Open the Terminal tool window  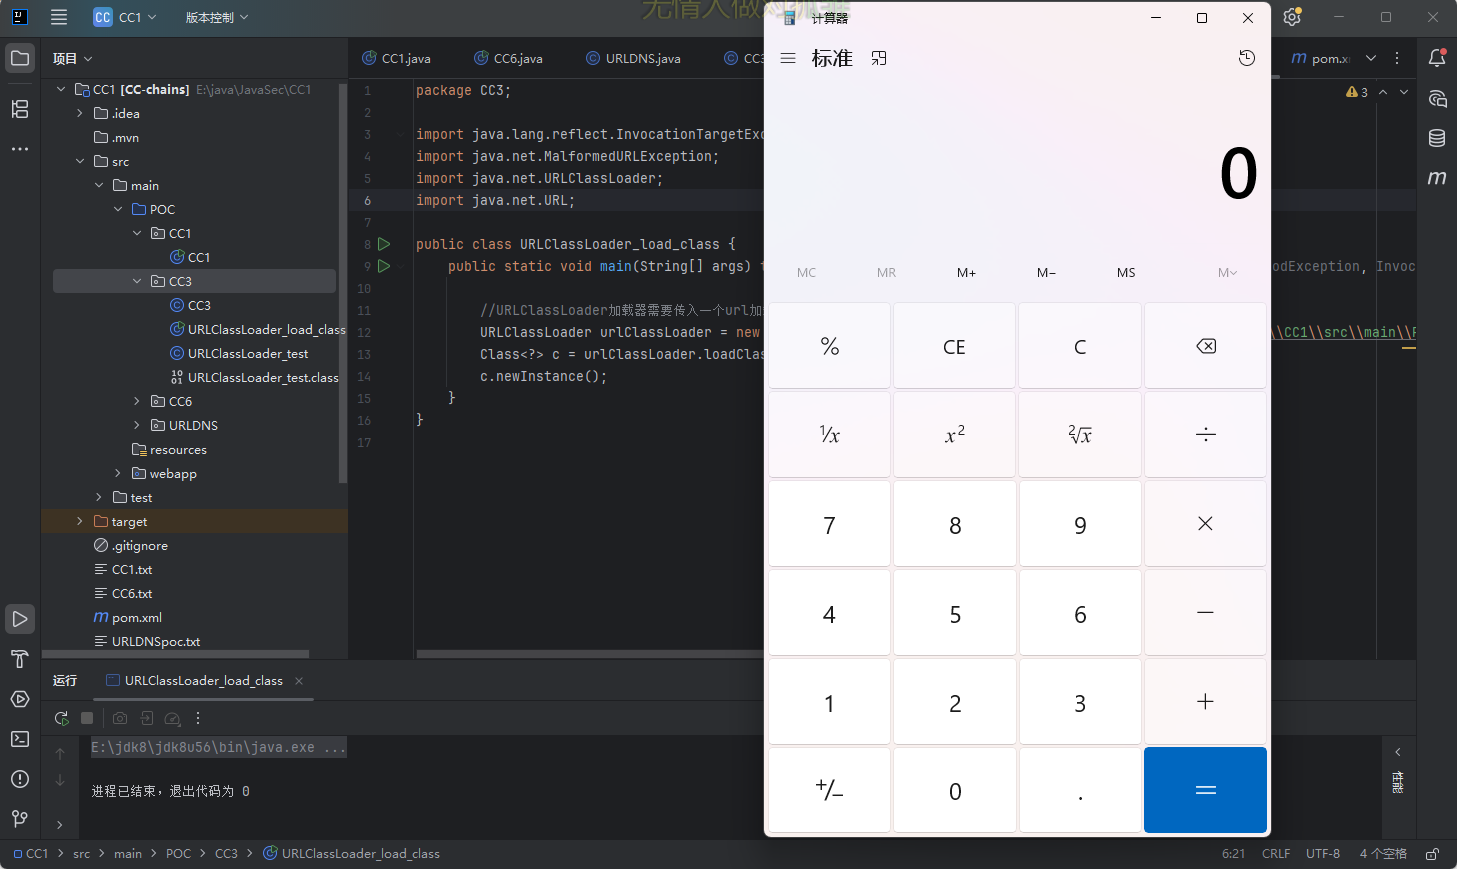(20, 739)
